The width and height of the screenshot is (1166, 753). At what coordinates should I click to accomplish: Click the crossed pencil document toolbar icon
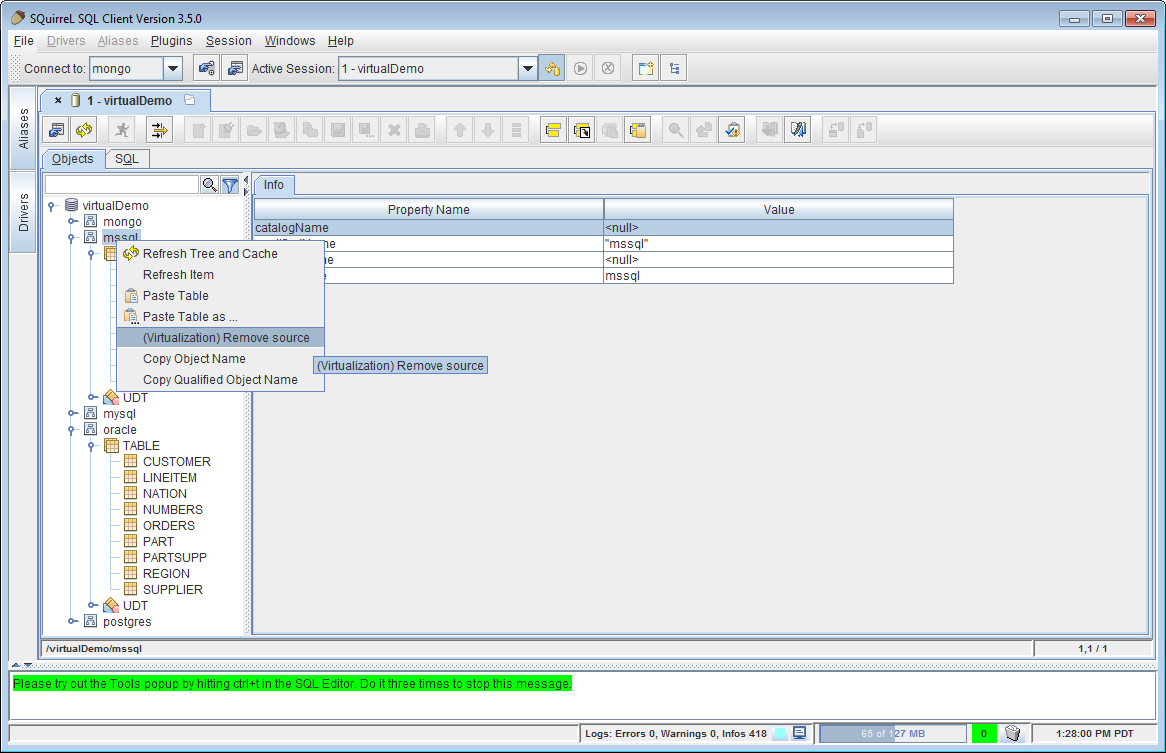(x=797, y=130)
